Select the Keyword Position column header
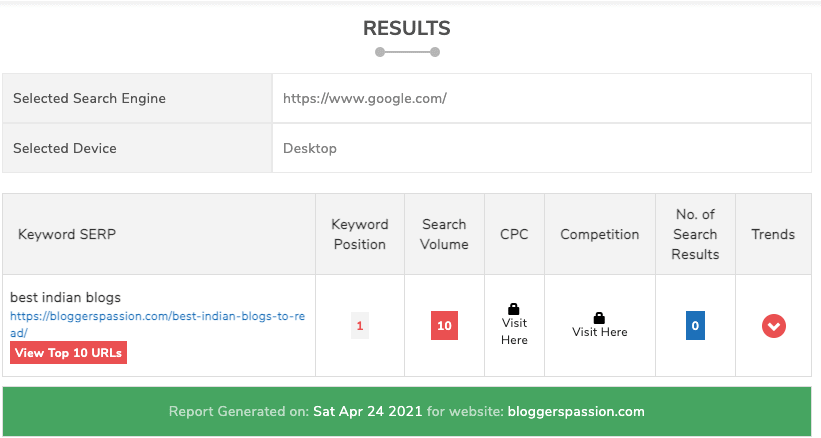The image size is (821, 438). pyautogui.click(x=360, y=234)
